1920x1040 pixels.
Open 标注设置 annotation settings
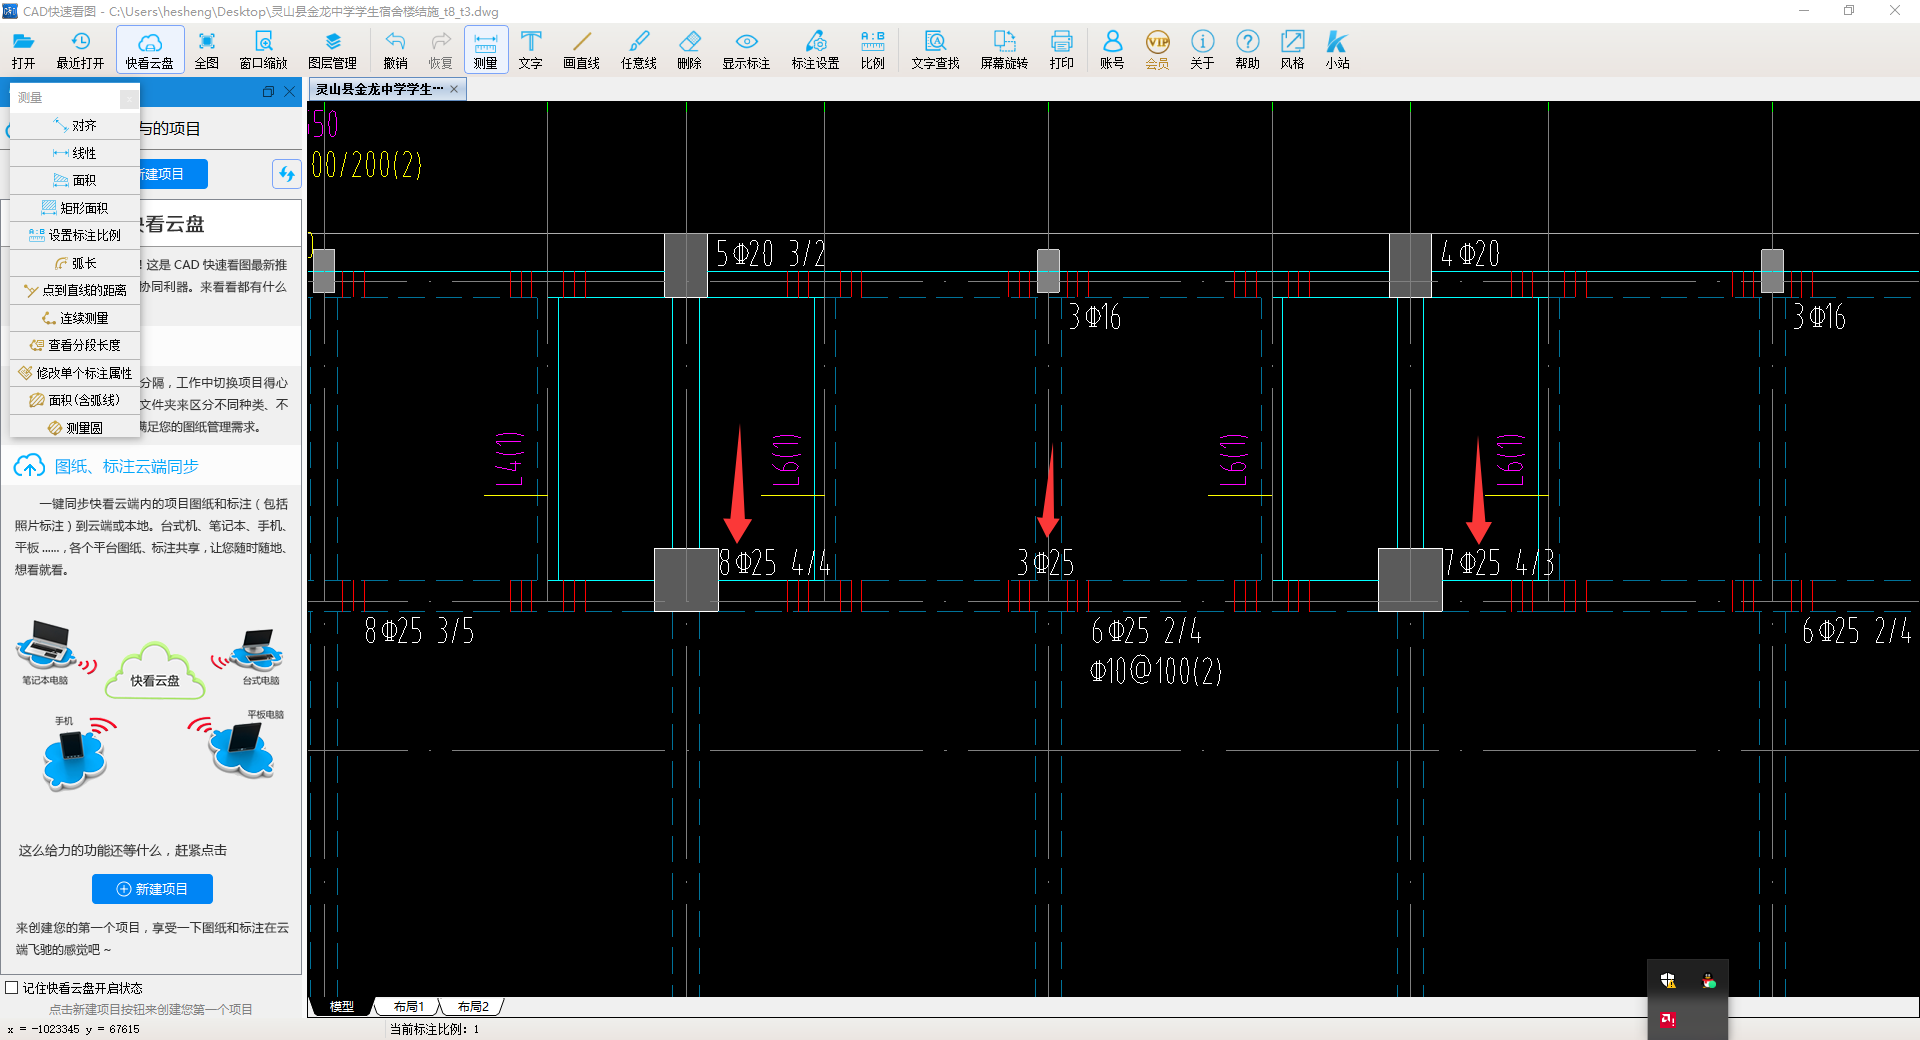[x=815, y=50]
